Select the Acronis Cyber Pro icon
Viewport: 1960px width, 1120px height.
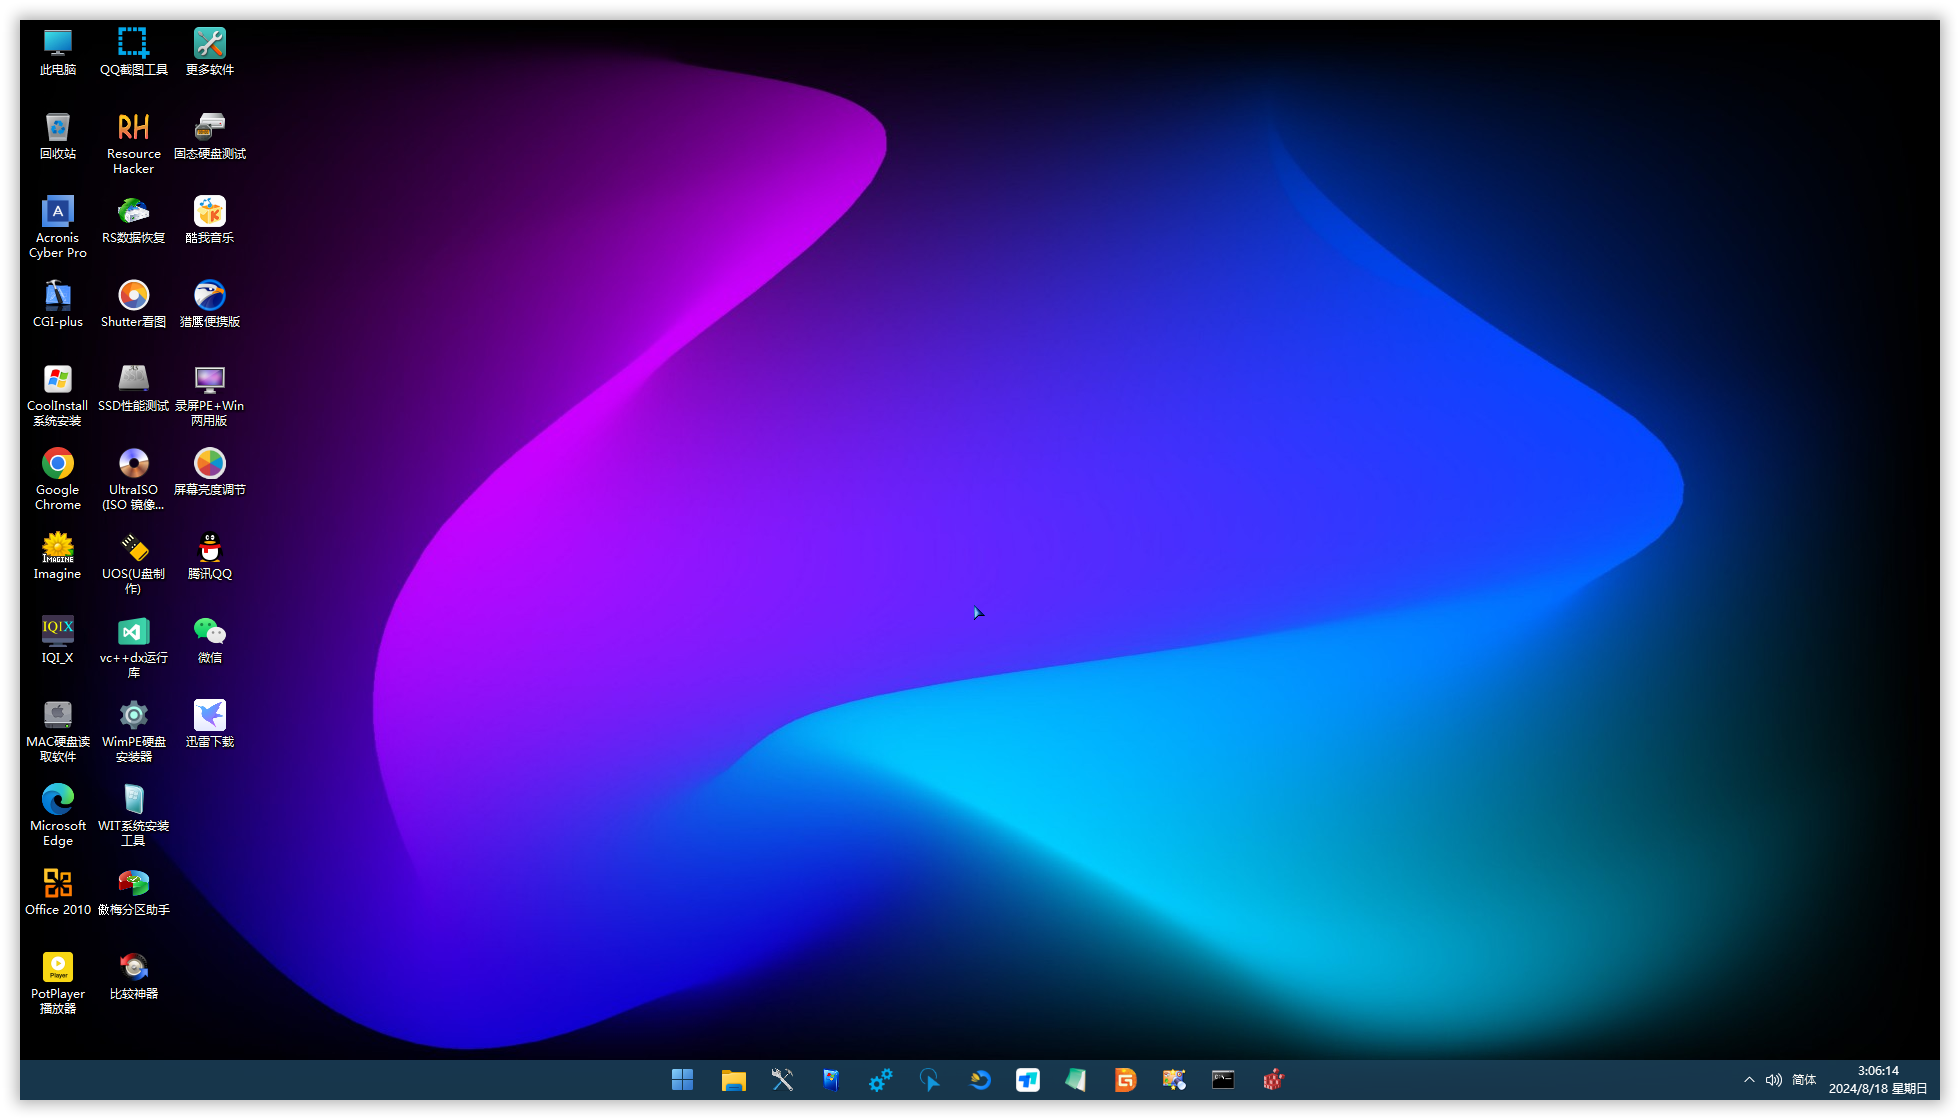tap(58, 227)
